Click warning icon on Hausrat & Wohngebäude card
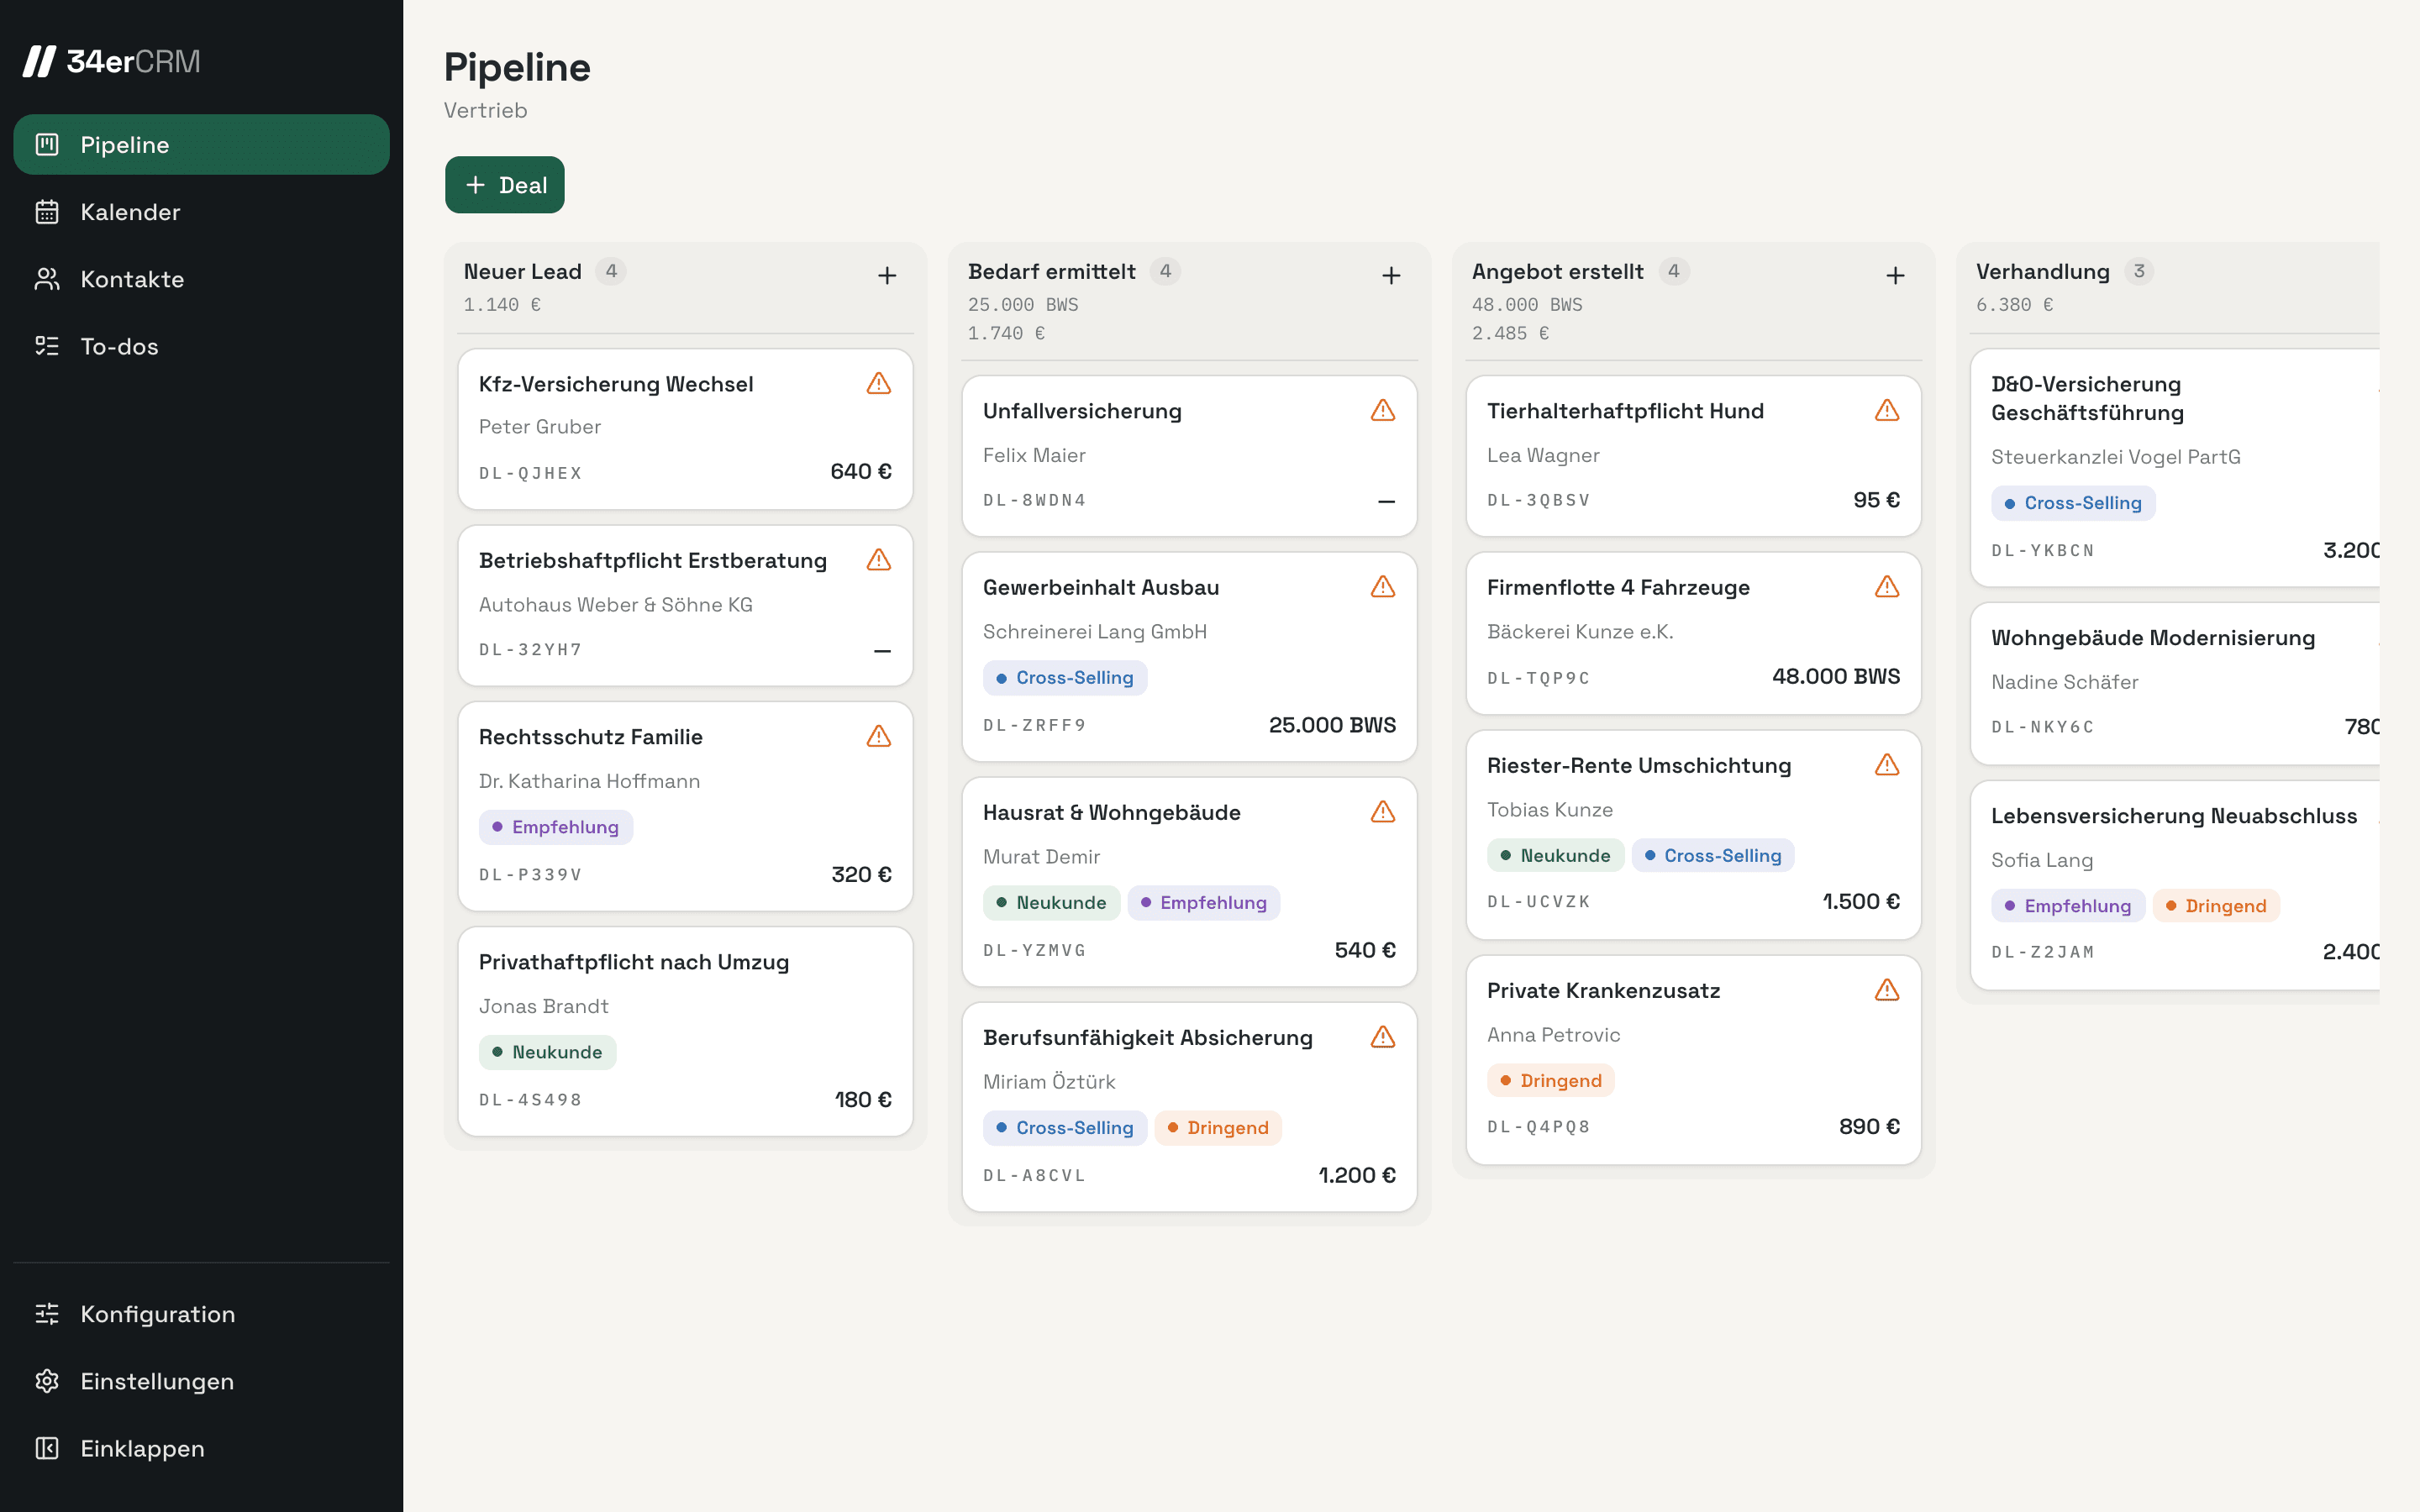Image resolution: width=2420 pixels, height=1512 pixels. 1383,812
